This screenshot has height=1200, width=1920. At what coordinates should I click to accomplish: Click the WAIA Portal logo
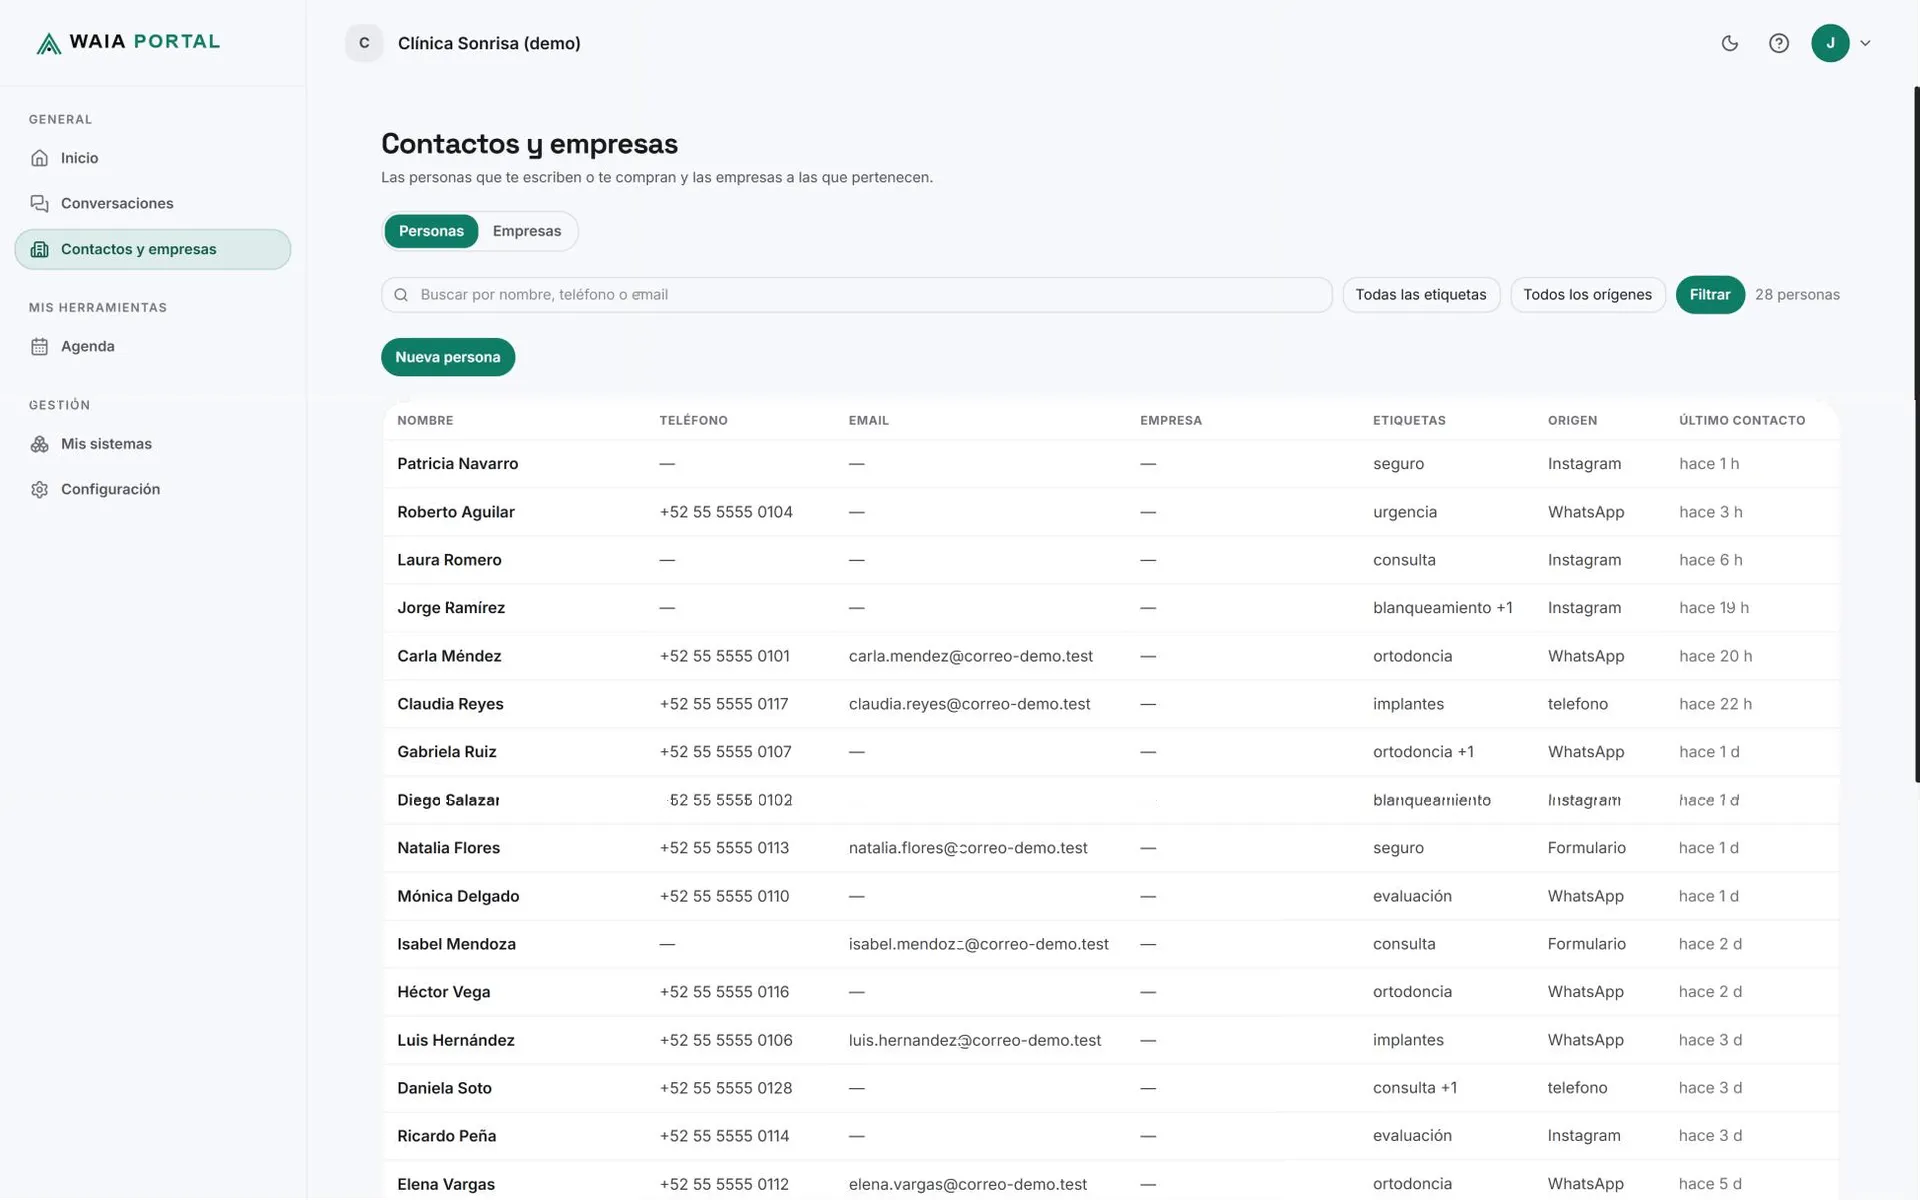tap(128, 42)
